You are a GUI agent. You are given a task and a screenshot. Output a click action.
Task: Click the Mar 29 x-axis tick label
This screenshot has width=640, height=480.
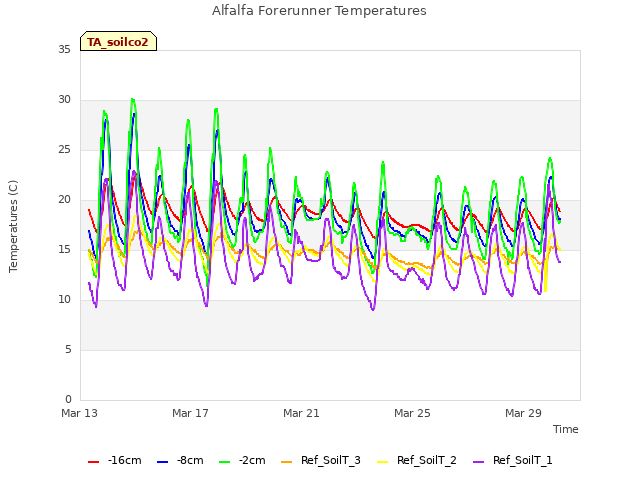pyautogui.click(x=523, y=413)
